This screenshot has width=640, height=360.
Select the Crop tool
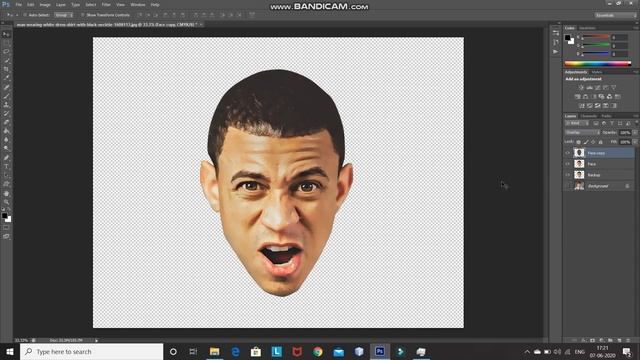click(x=6, y=69)
